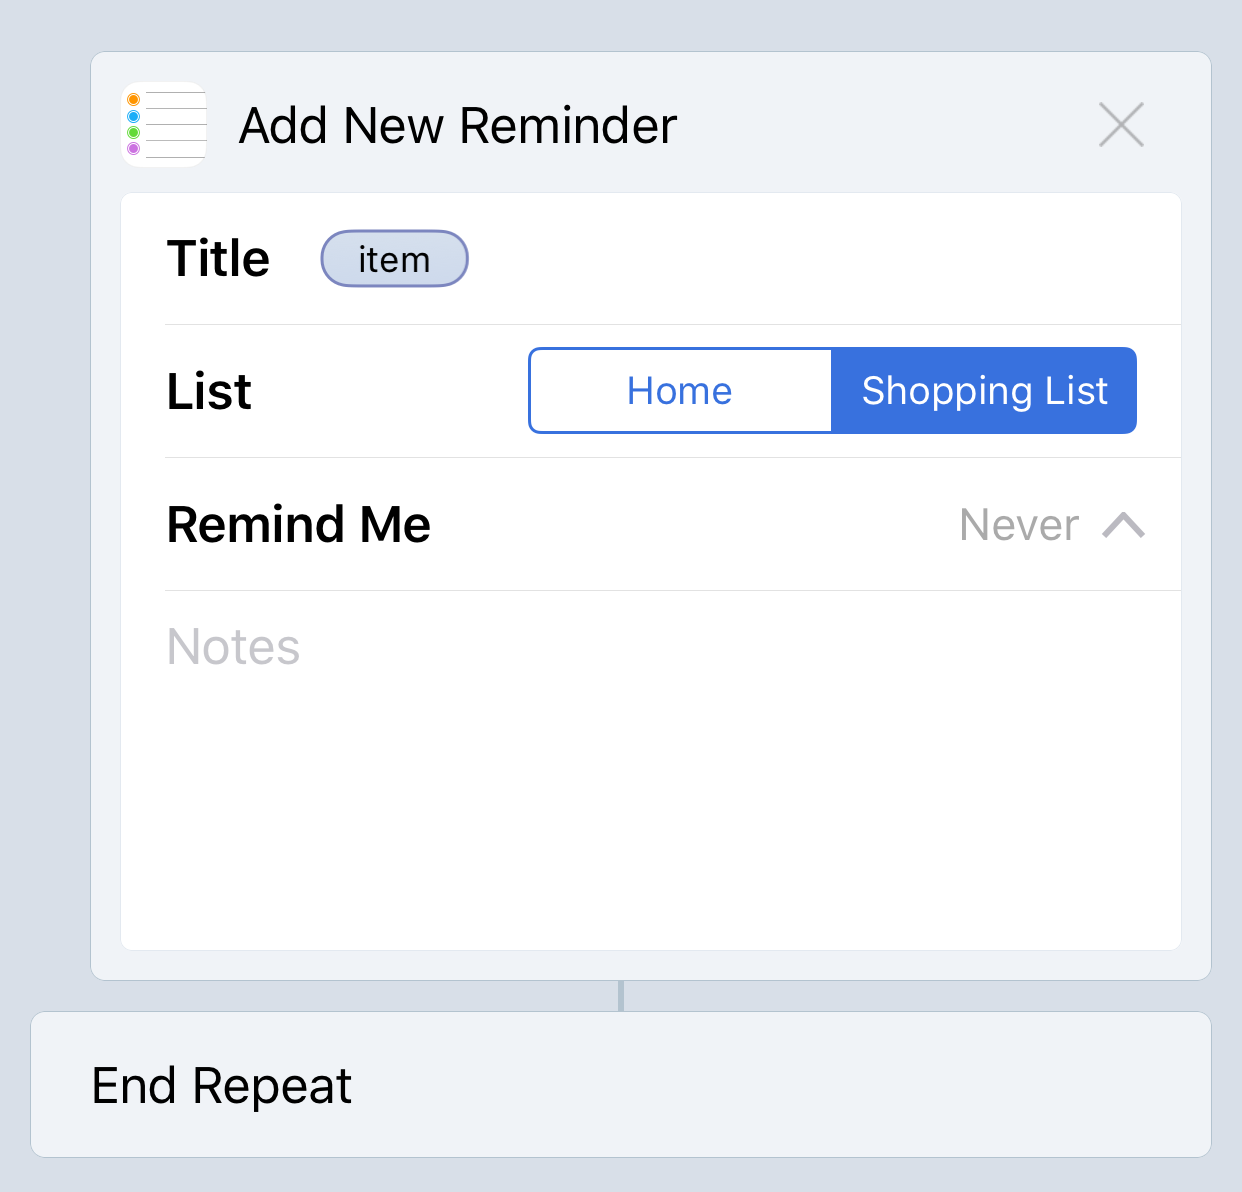Tap the bold List label
The width and height of the screenshot is (1242, 1192).
tap(209, 391)
